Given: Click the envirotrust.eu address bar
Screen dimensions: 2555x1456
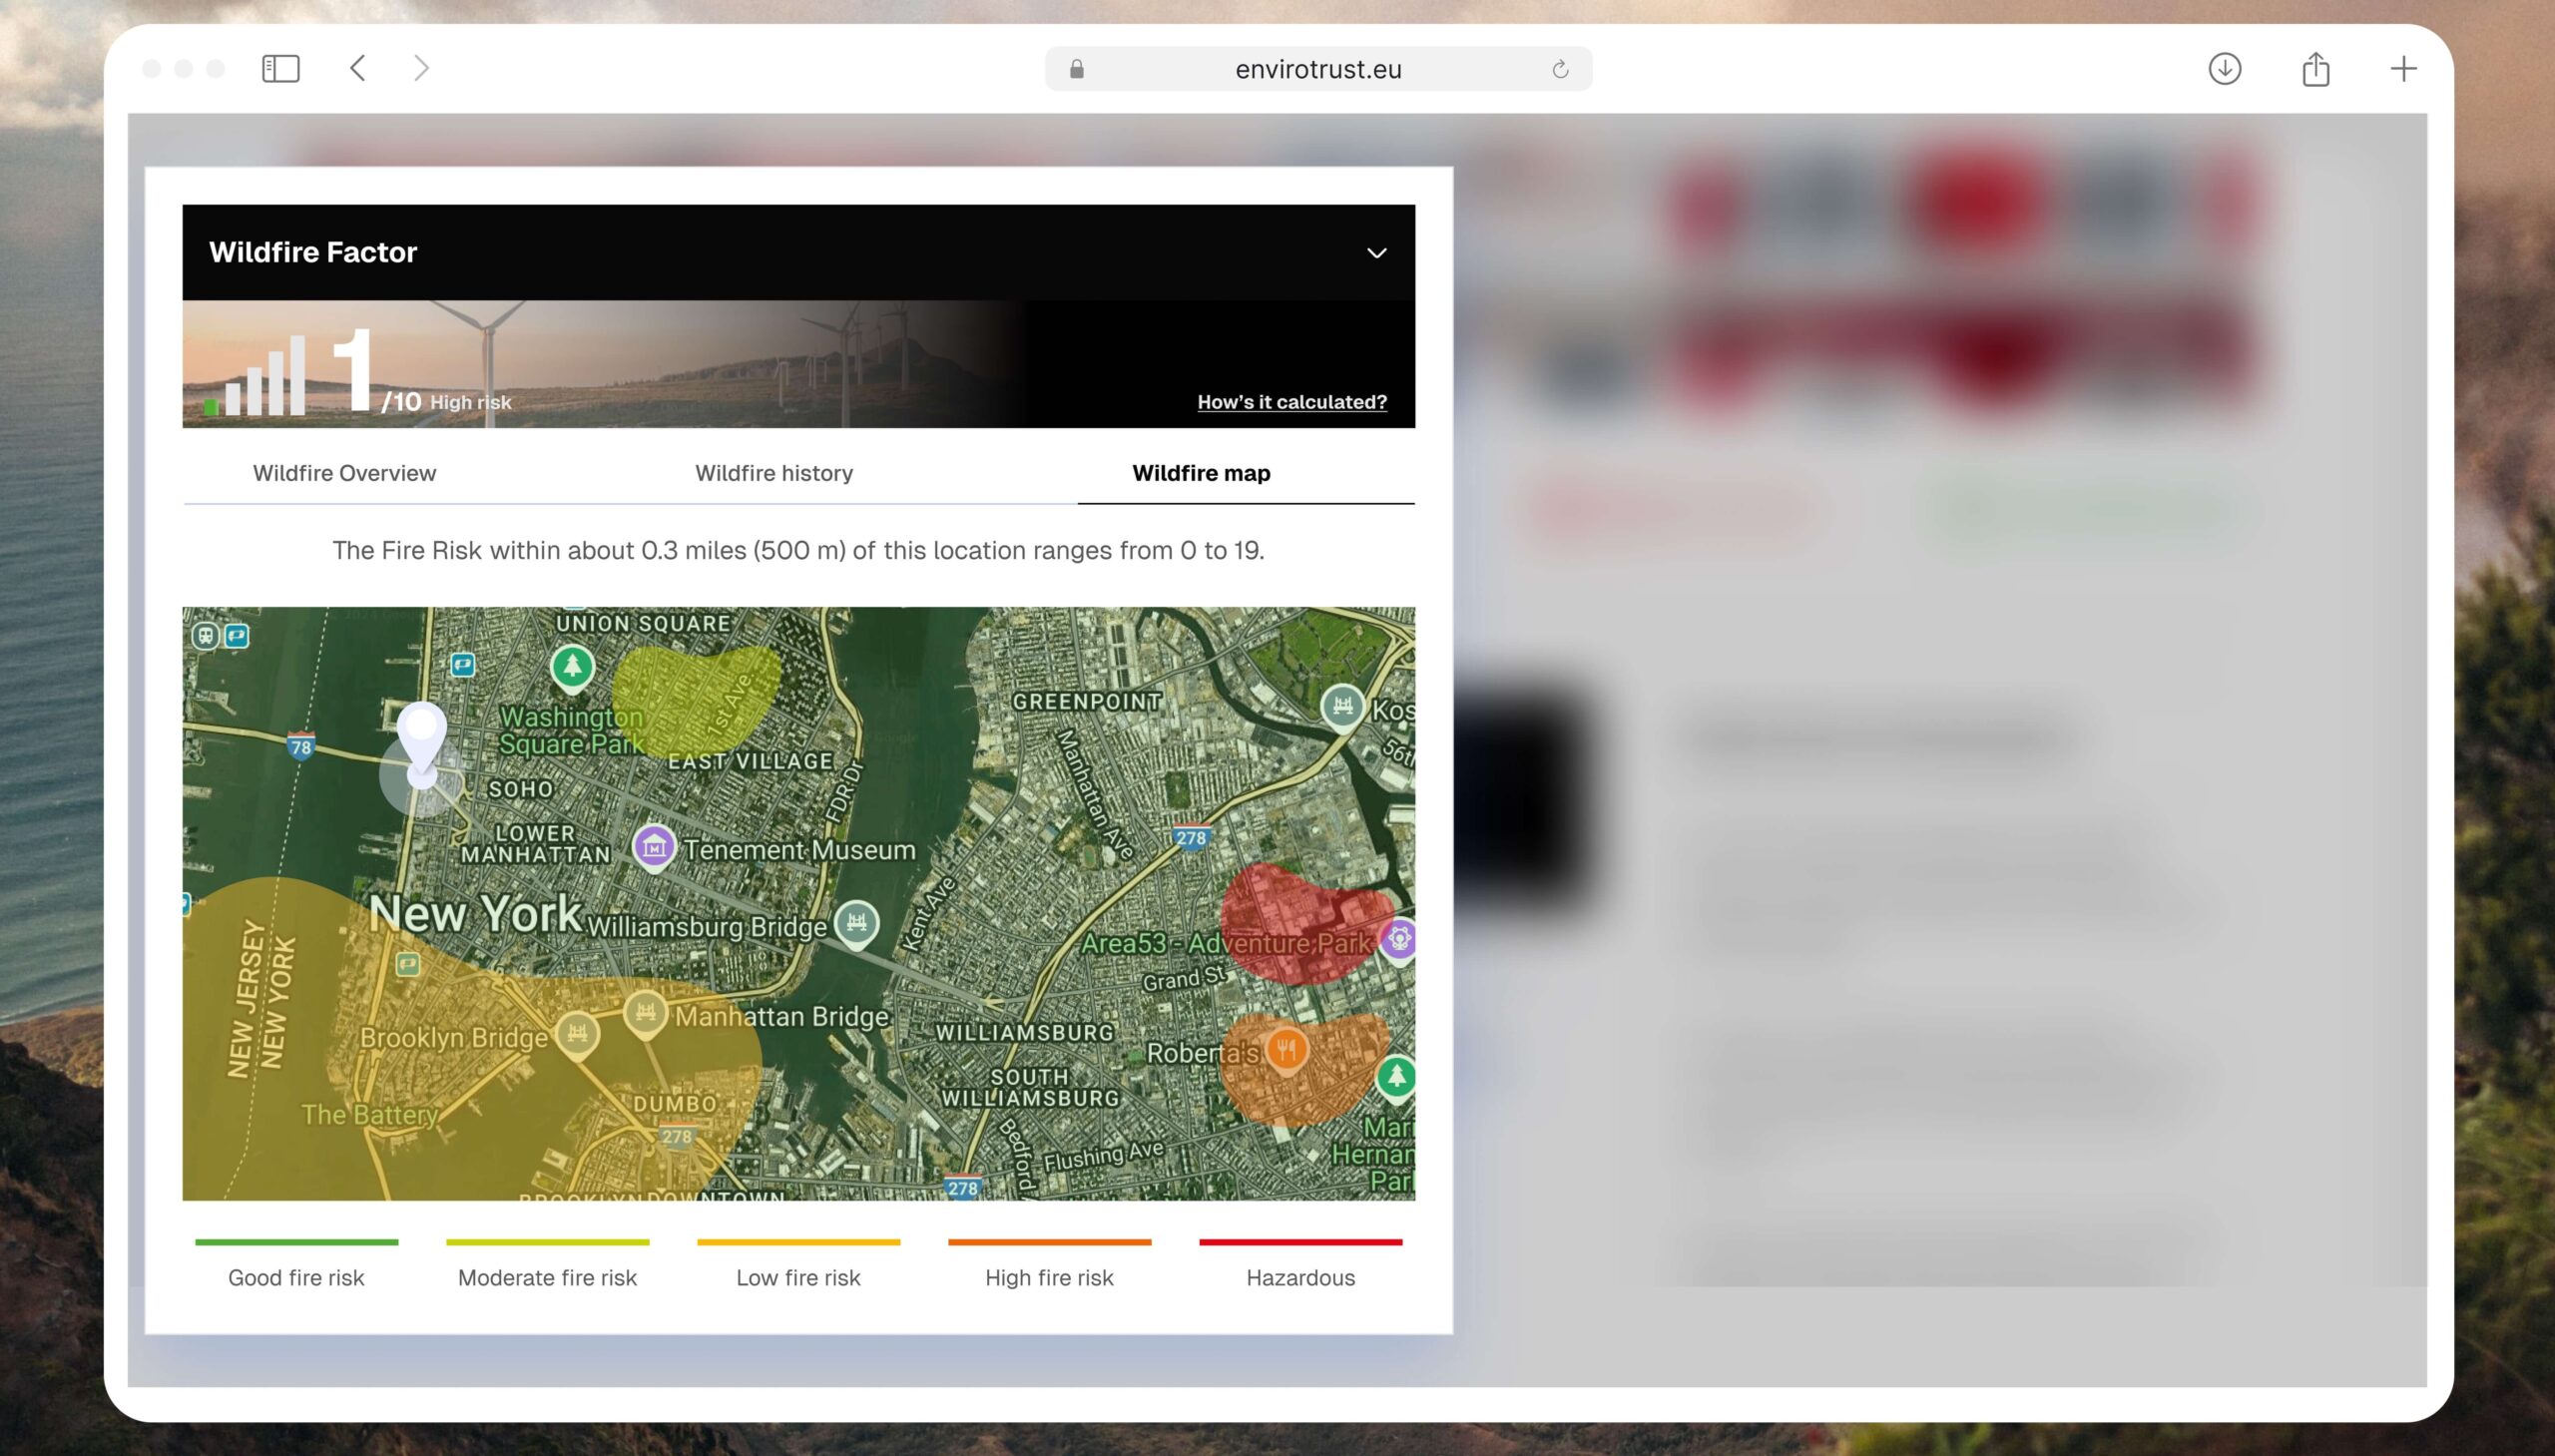Looking at the screenshot, I should coord(1316,69).
